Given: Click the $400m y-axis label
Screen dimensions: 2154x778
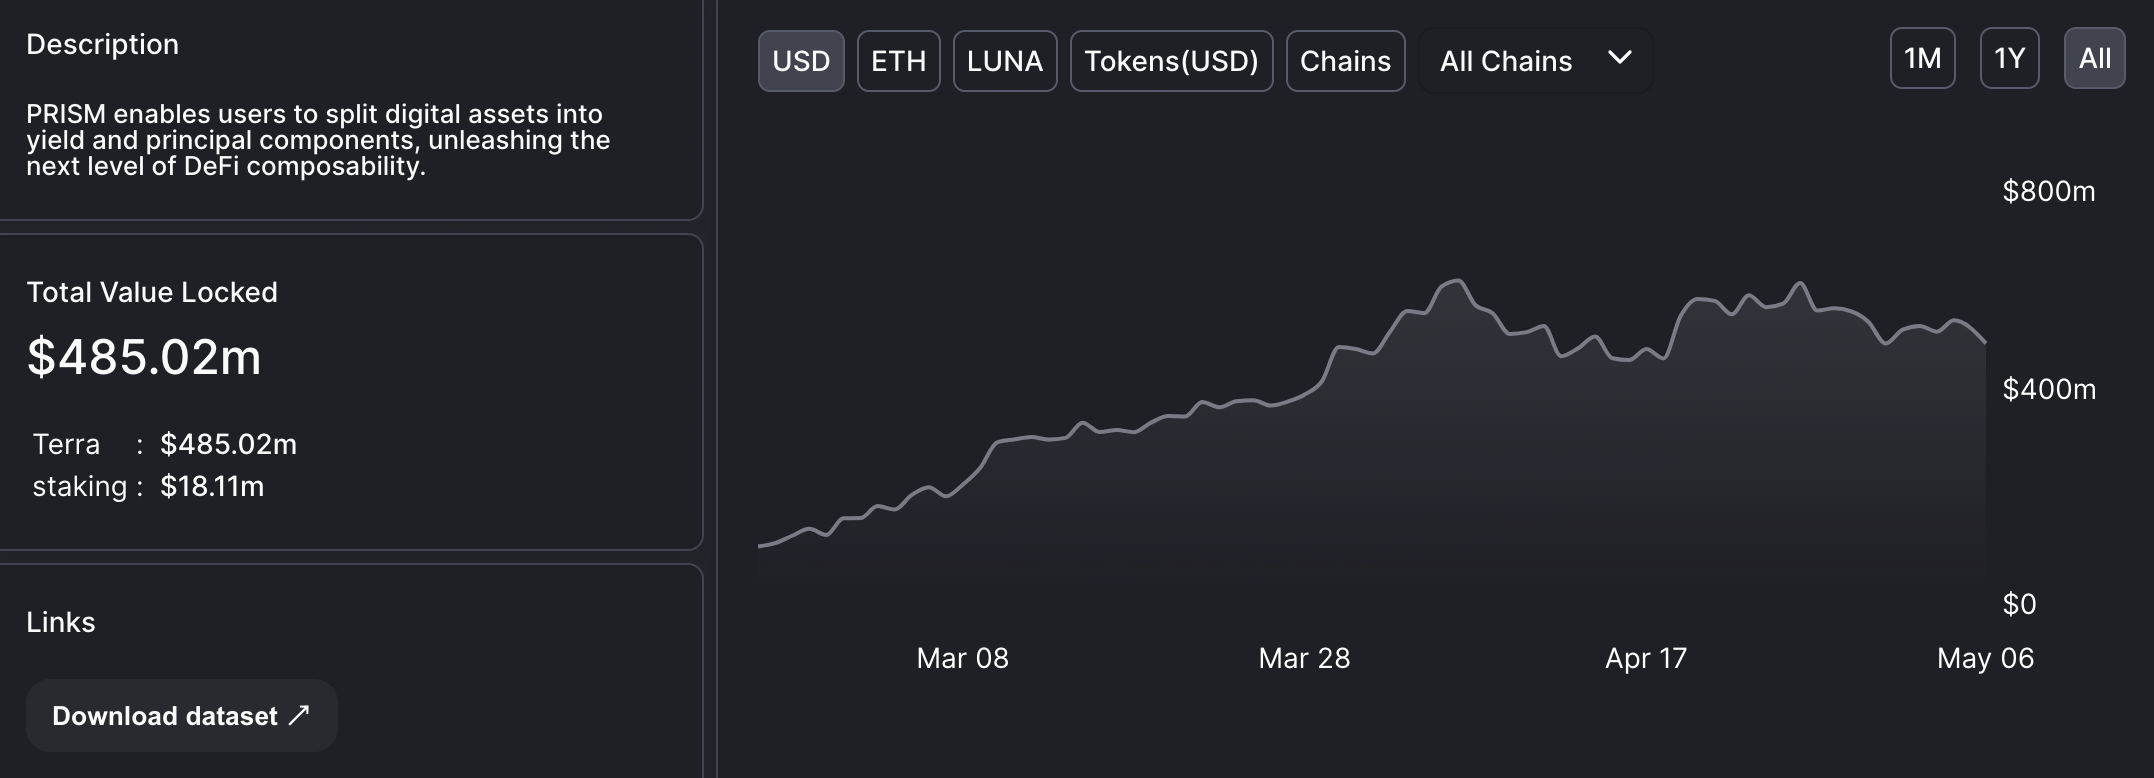Looking at the screenshot, I should pos(2049,389).
